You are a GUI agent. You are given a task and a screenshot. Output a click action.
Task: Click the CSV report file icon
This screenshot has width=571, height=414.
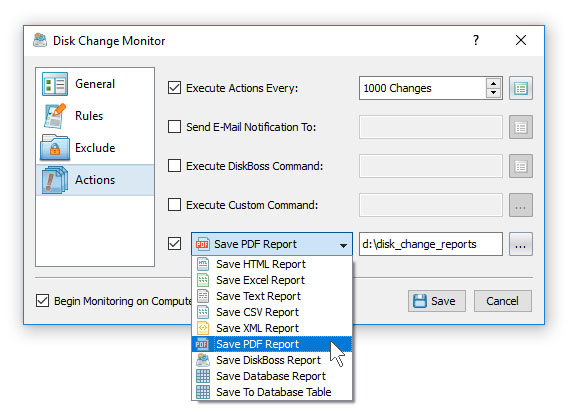tap(203, 312)
